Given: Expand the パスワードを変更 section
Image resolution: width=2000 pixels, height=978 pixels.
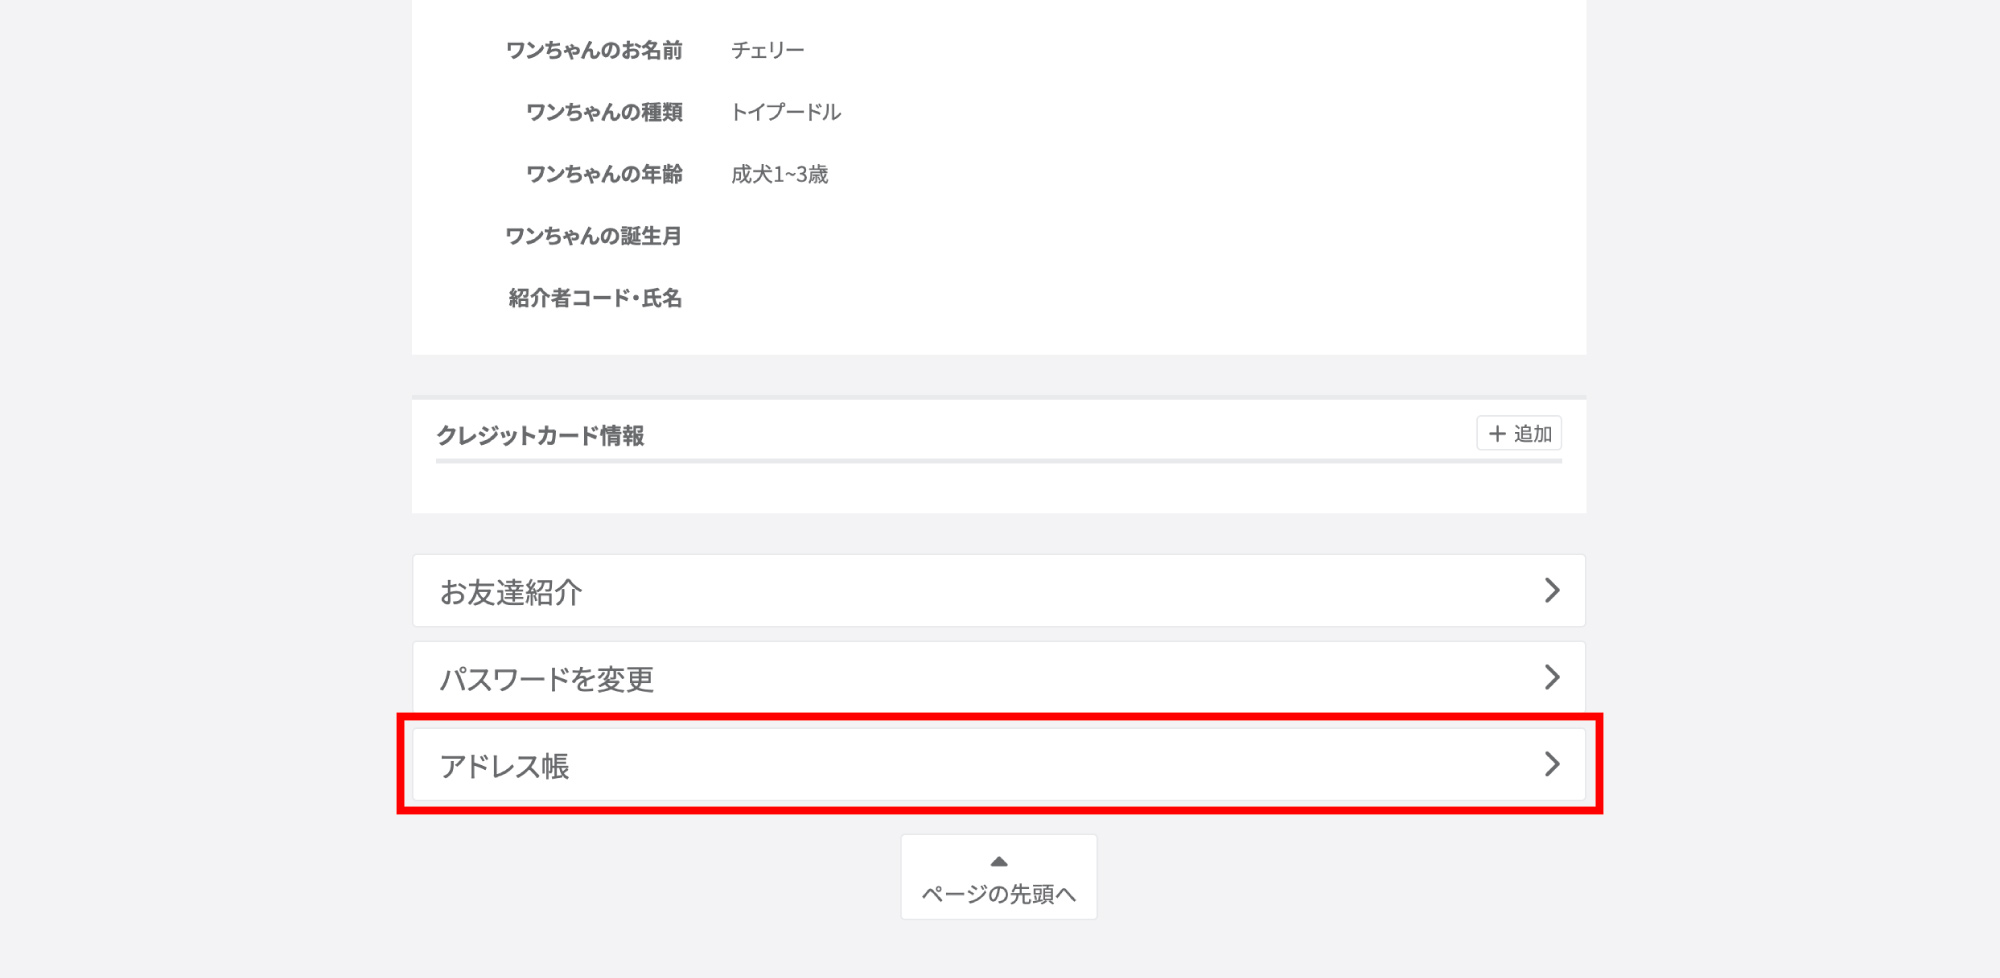Looking at the screenshot, I should pyautogui.click(x=1000, y=677).
